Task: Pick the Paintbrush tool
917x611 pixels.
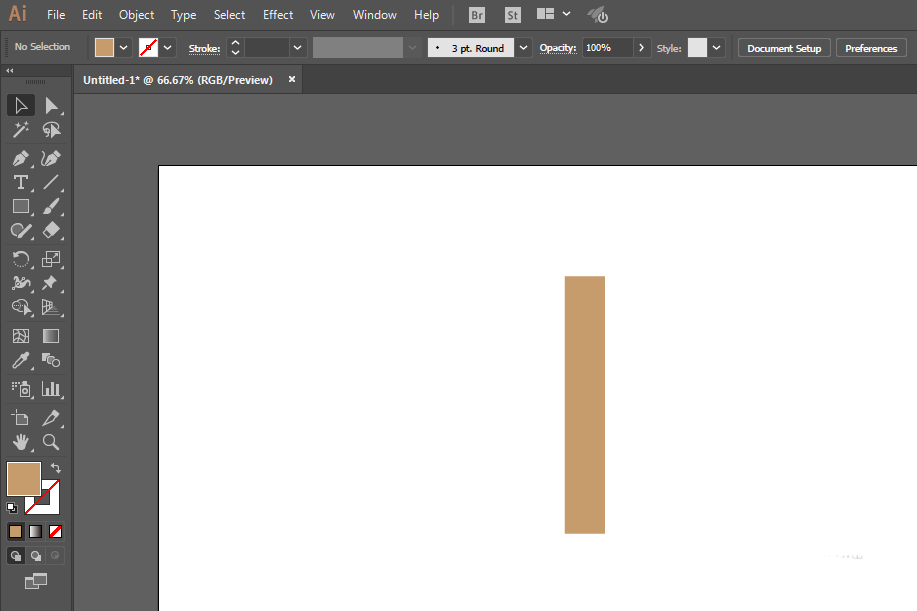Action: (x=51, y=206)
